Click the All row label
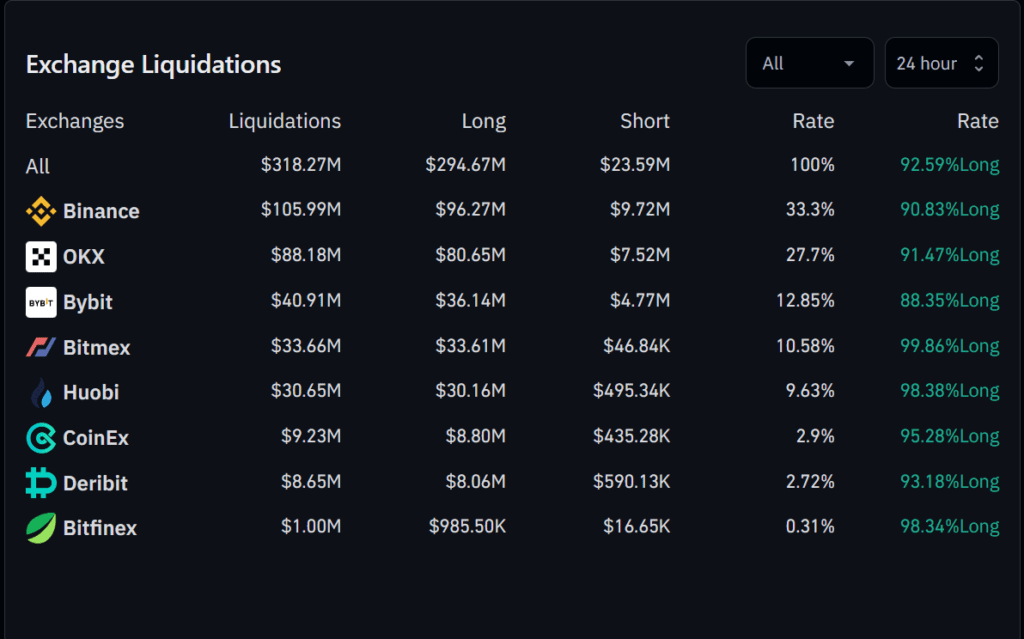This screenshot has width=1024, height=639. point(37,166)
